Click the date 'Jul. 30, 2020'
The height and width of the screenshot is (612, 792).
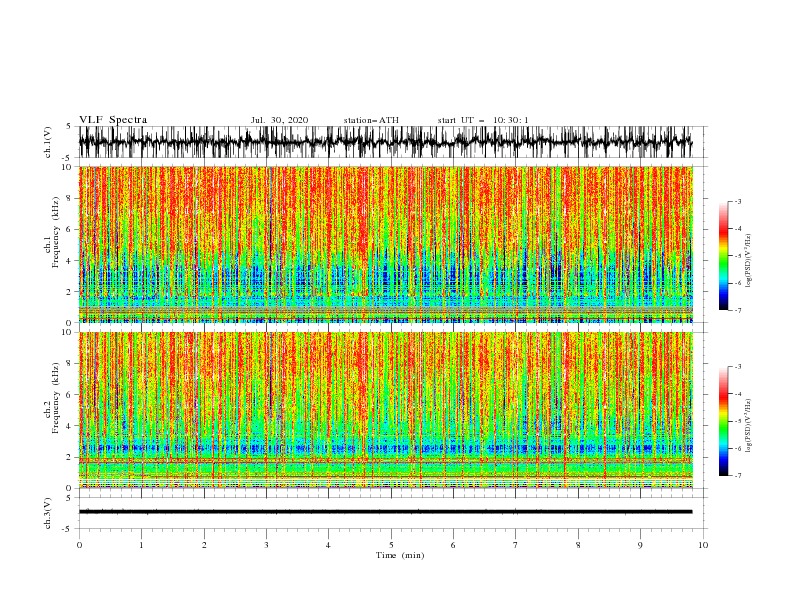(279, 120)
